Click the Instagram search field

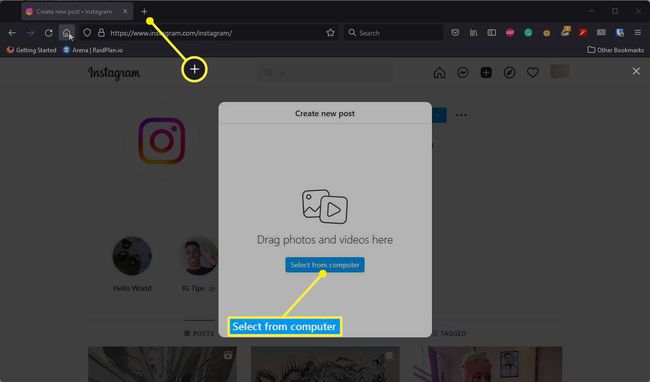tap(325, 73)
